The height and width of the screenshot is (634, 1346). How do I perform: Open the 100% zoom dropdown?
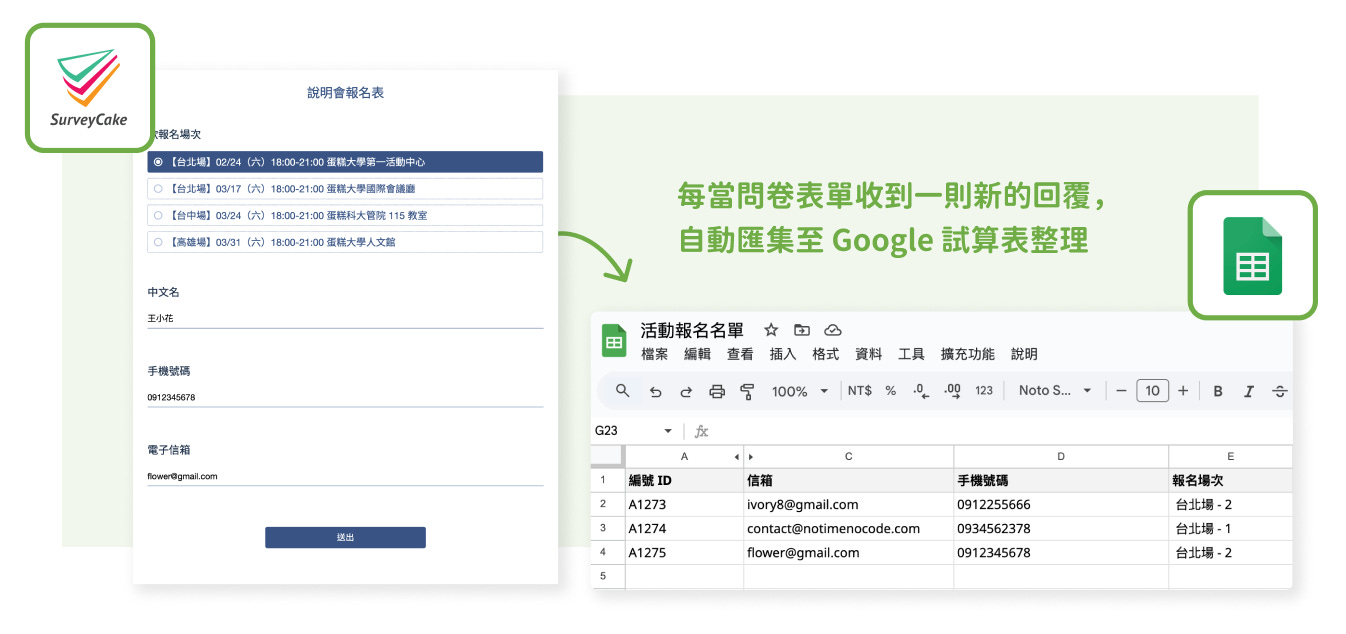coord(793,391)
